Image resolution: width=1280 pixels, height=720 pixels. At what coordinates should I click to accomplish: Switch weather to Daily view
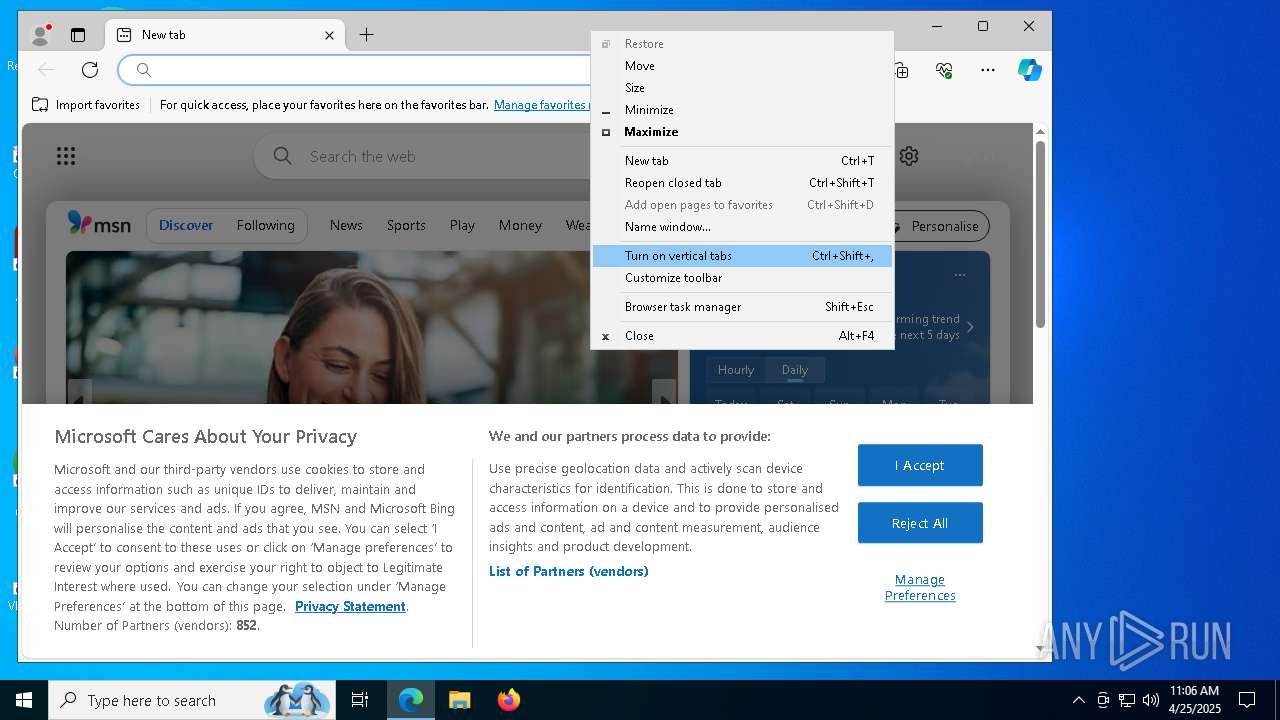click(795, 370)
